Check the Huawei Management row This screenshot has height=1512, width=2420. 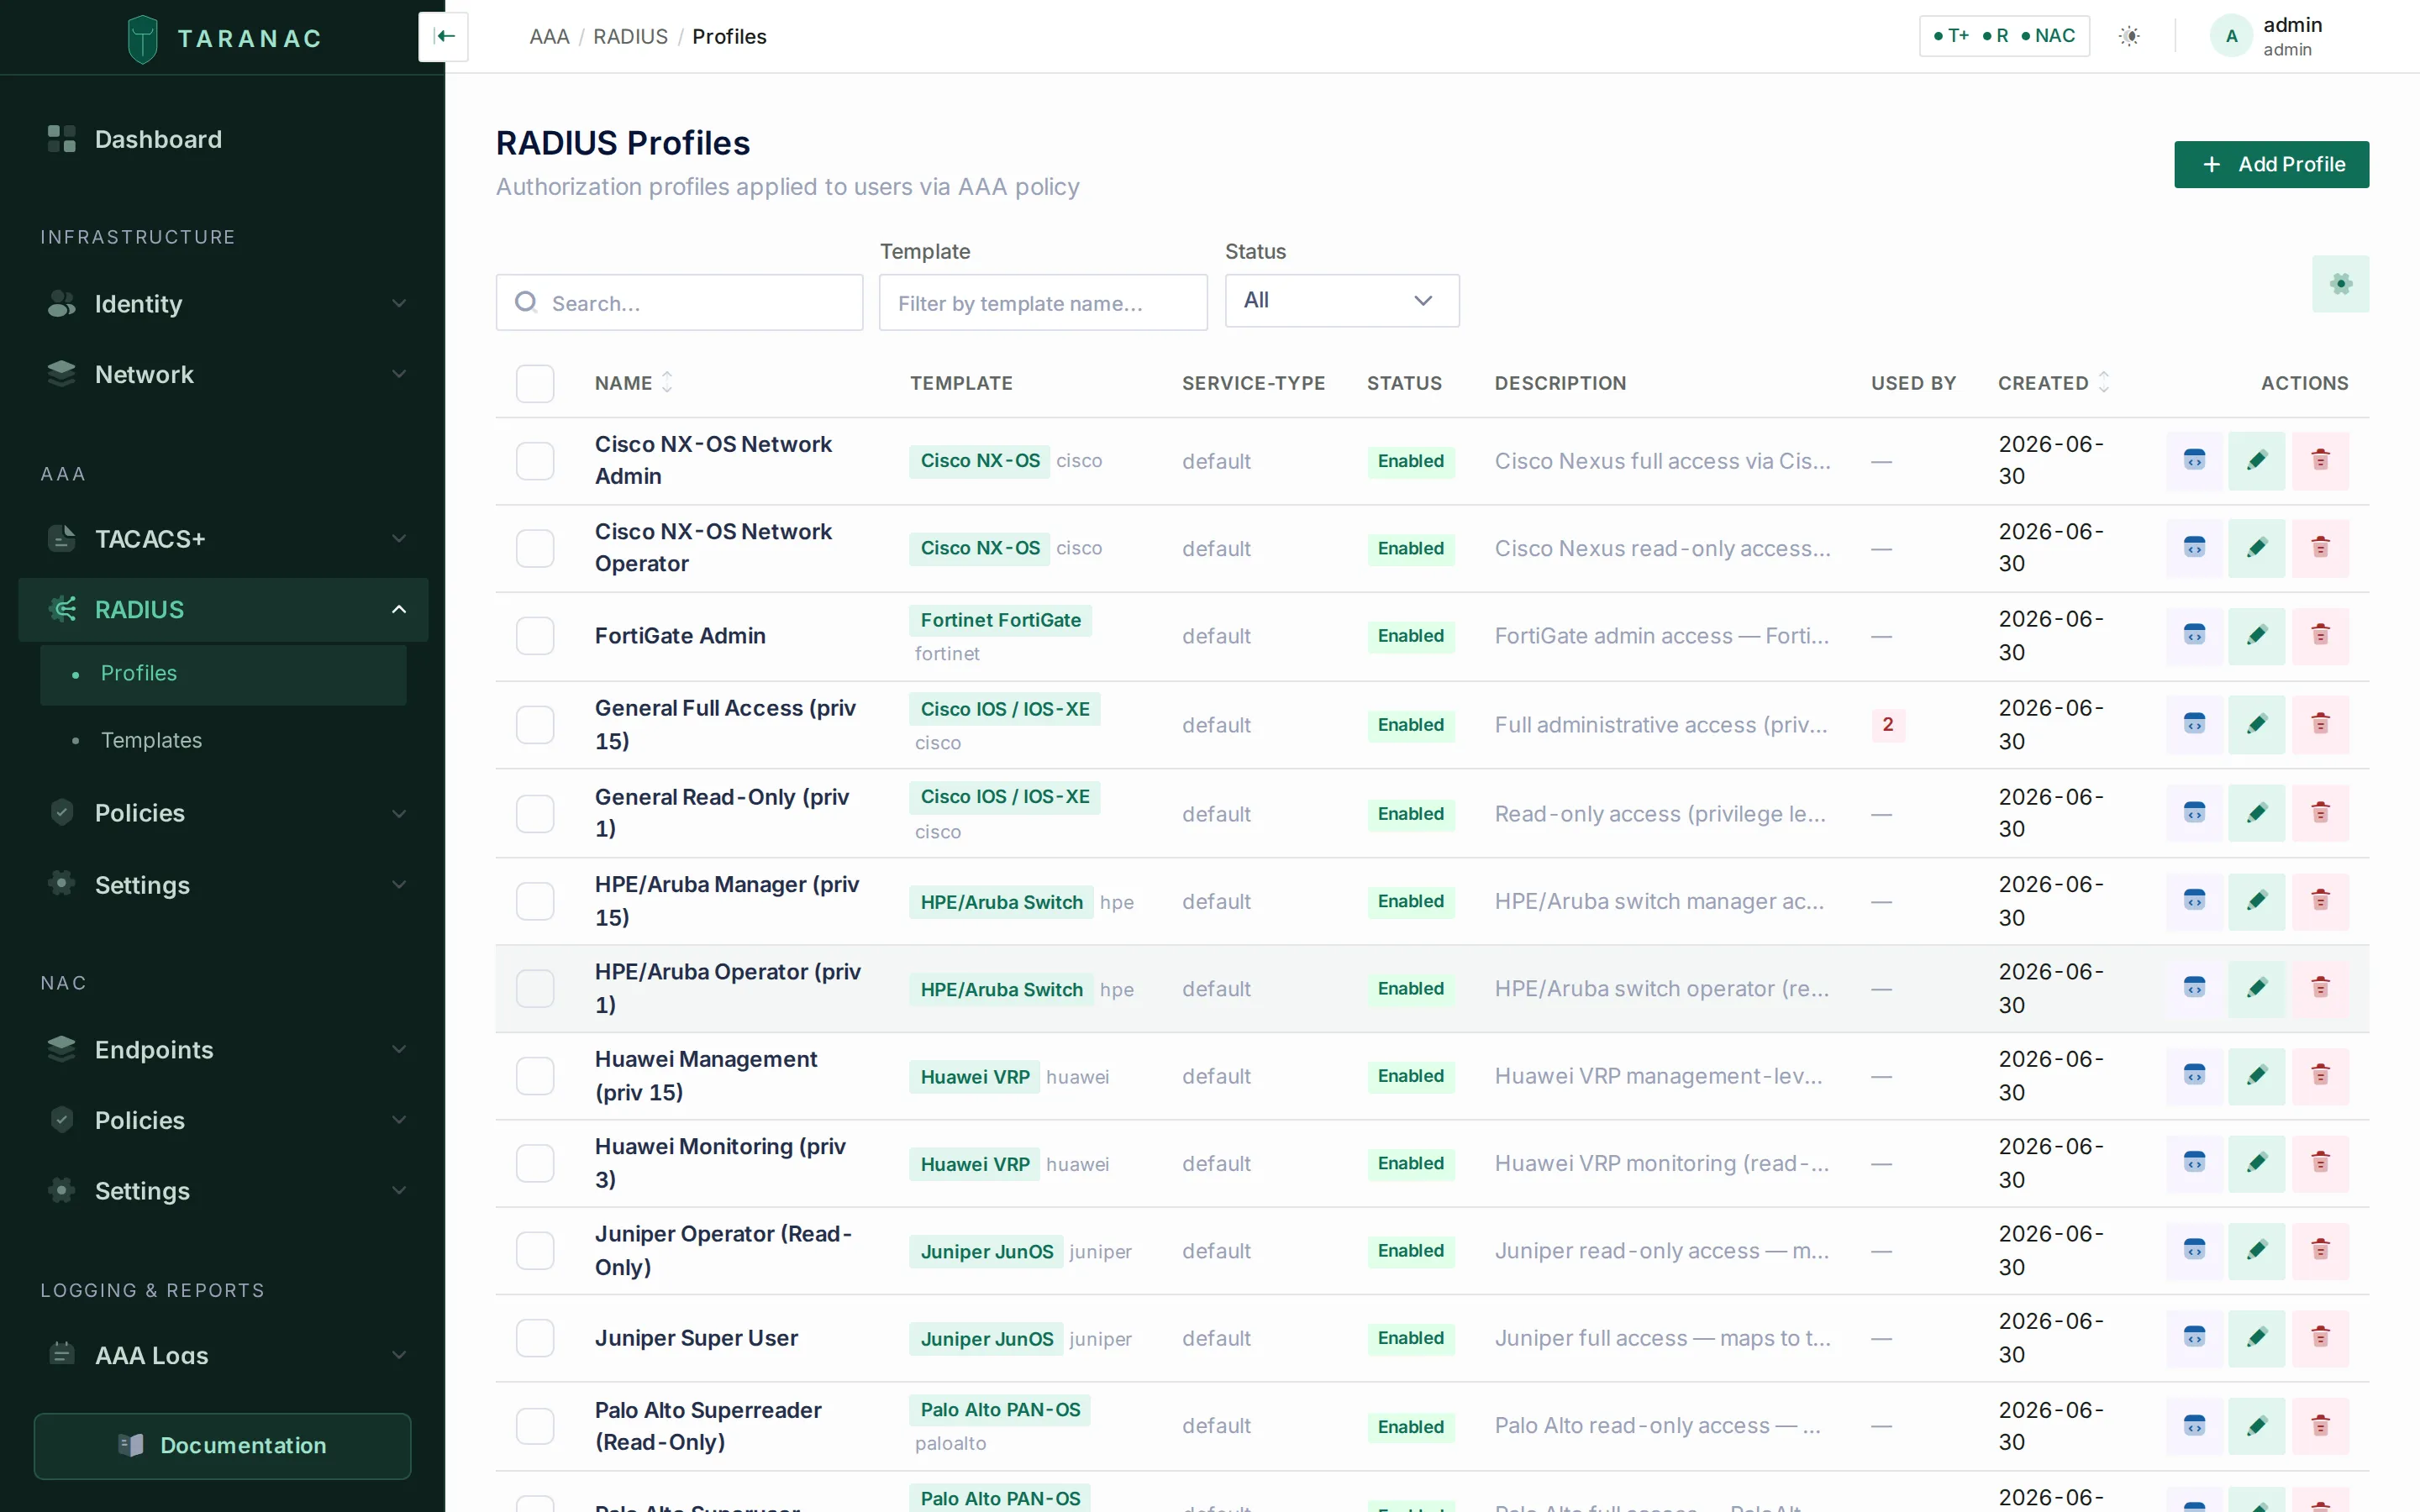point(535,1076)
